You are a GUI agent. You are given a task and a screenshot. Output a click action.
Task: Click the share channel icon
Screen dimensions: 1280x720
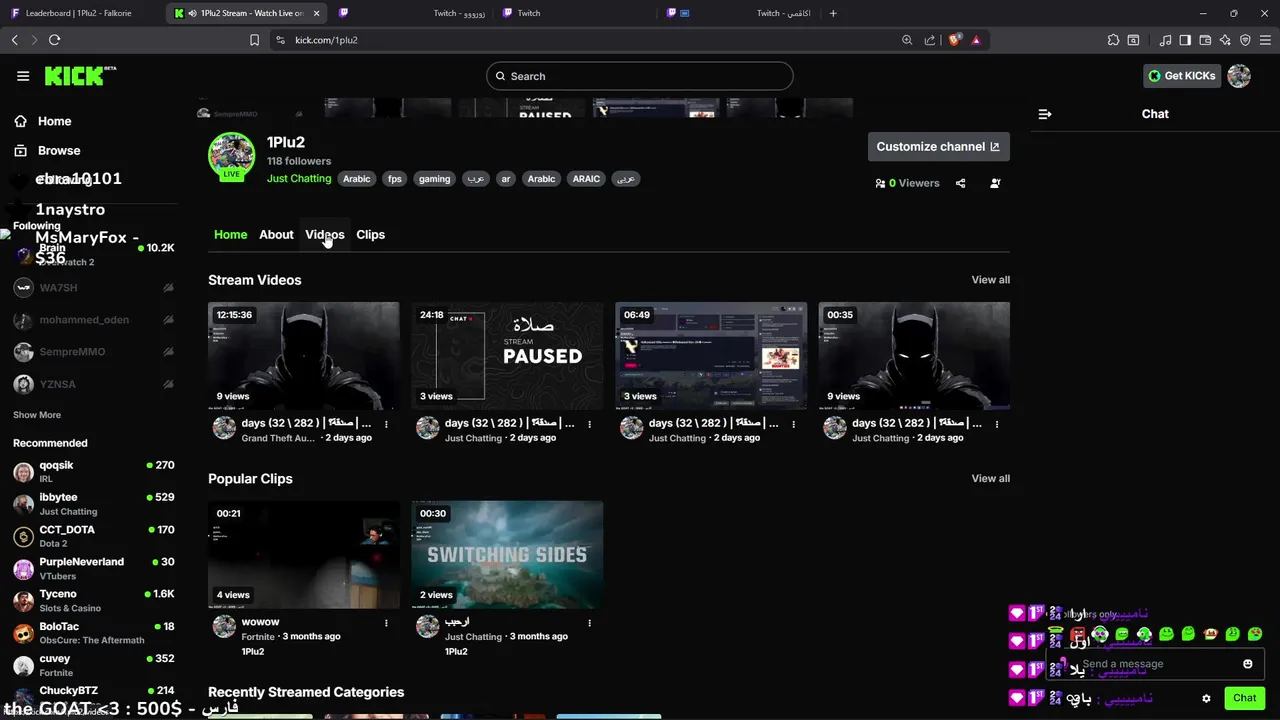tap(960, 183)
